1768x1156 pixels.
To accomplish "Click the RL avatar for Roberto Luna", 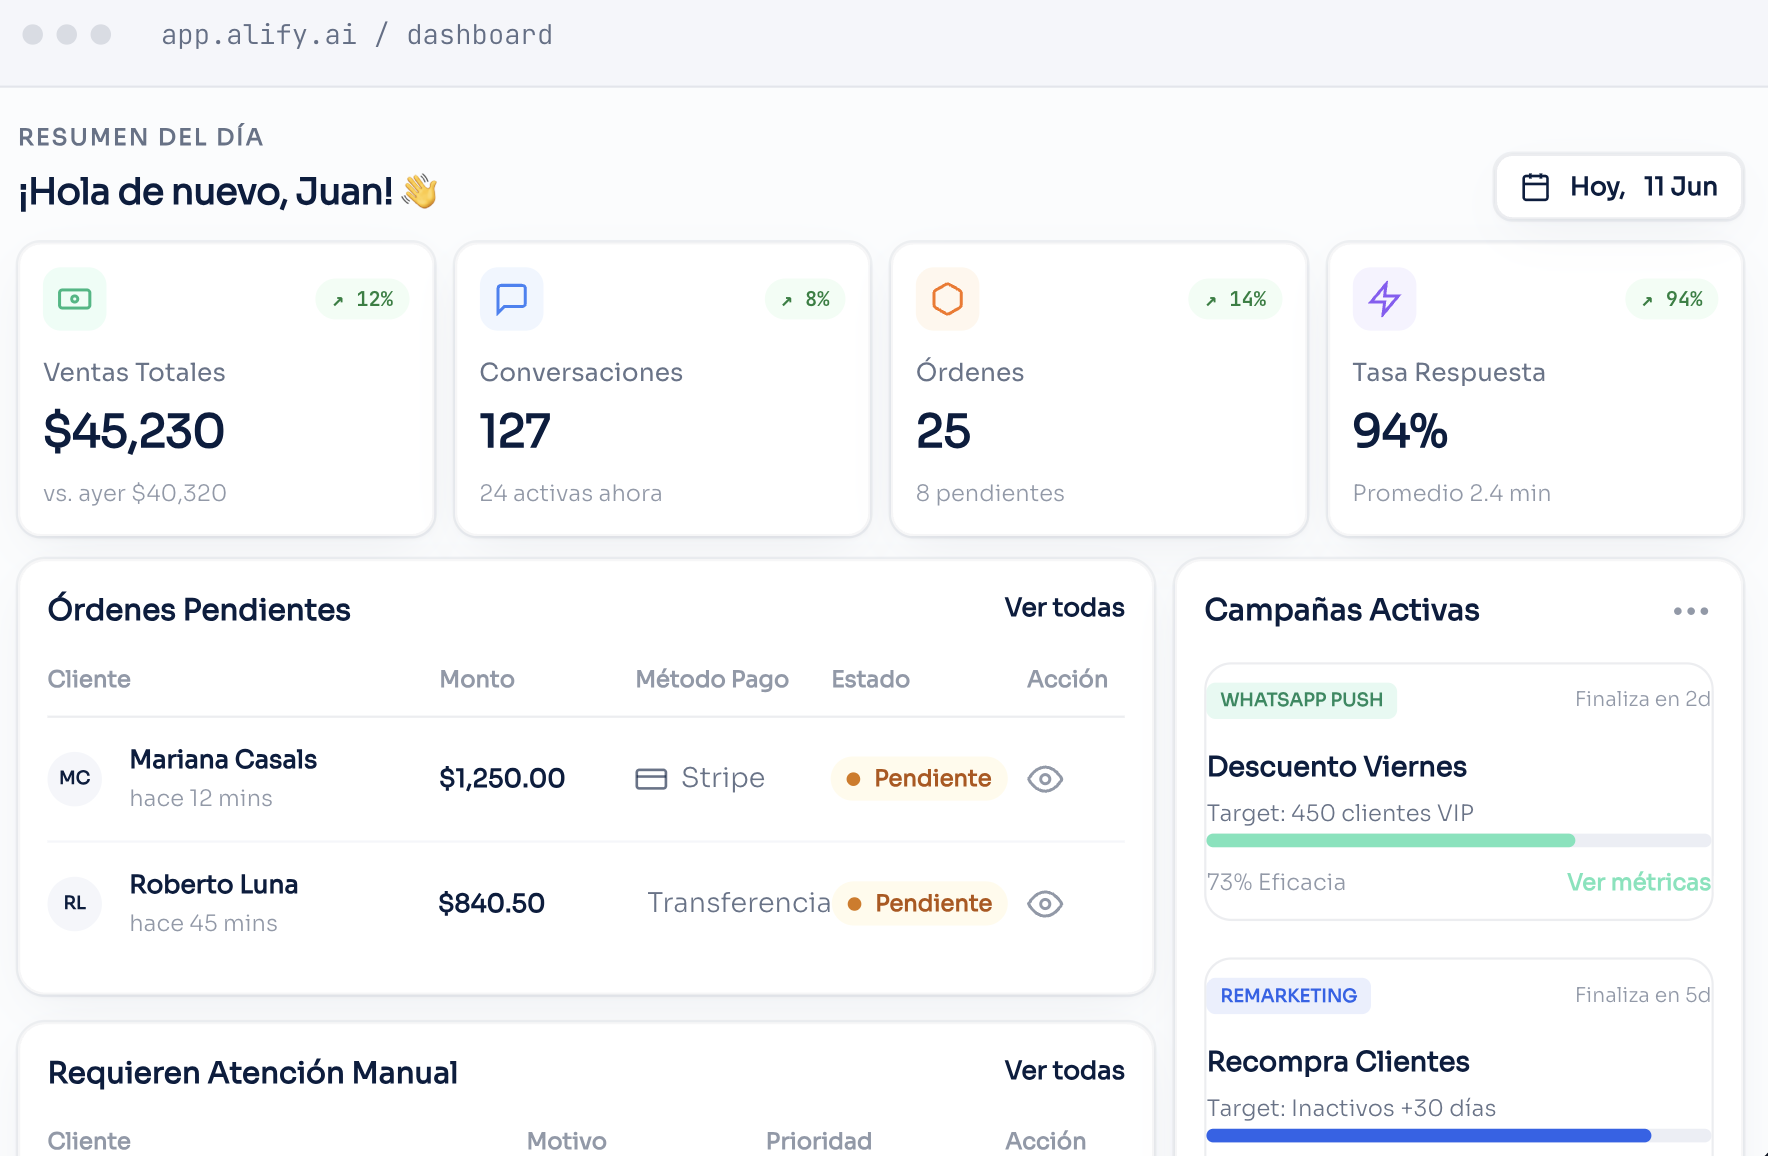I will click(x=75, y=903).
